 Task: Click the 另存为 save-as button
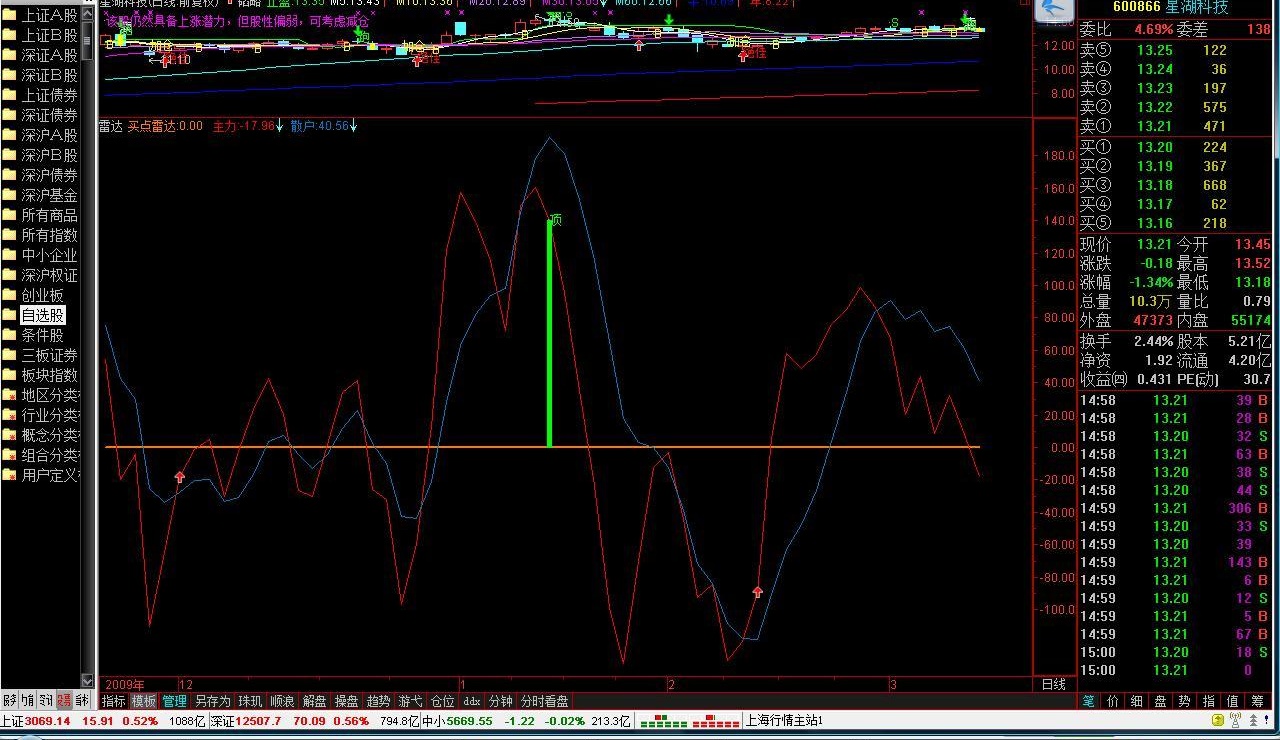coord(212,701)
